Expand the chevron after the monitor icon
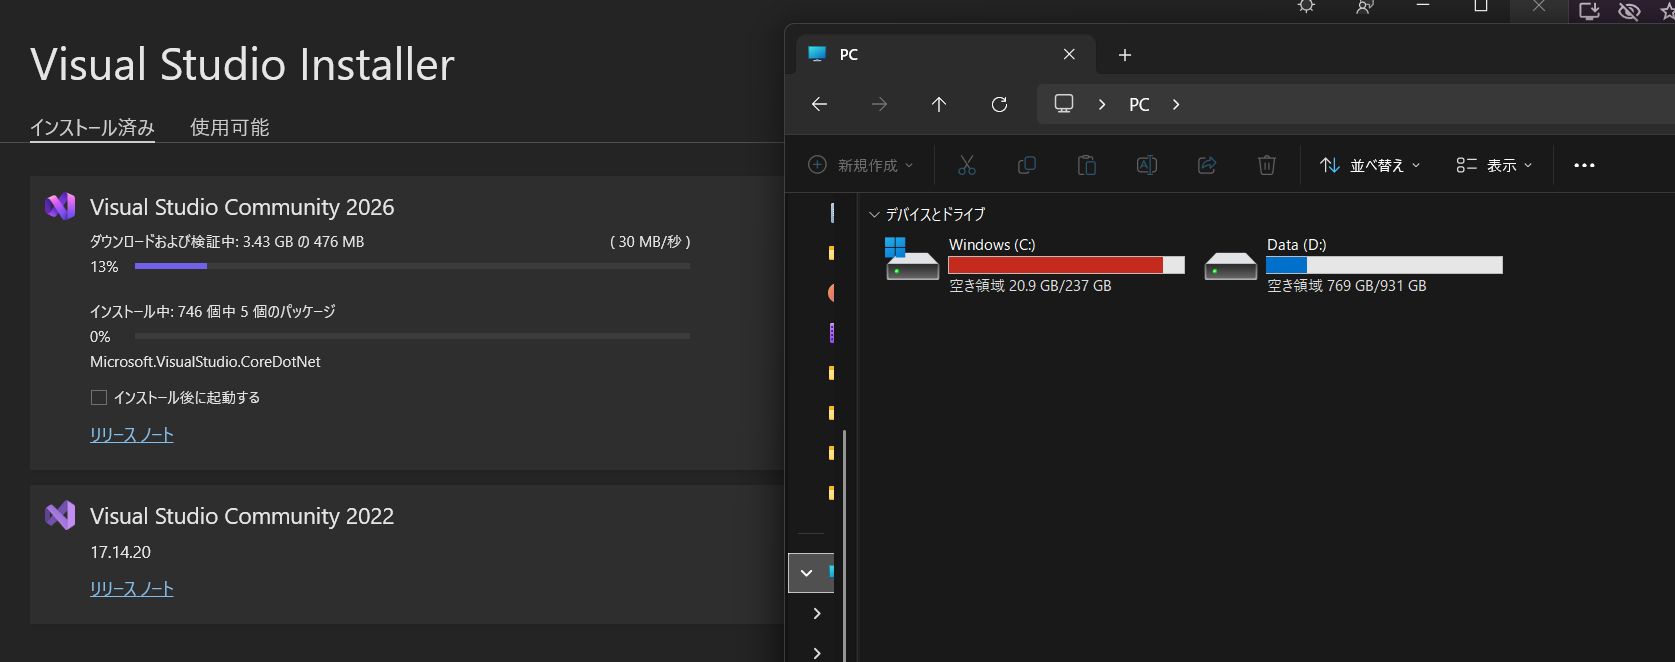 1102,104
